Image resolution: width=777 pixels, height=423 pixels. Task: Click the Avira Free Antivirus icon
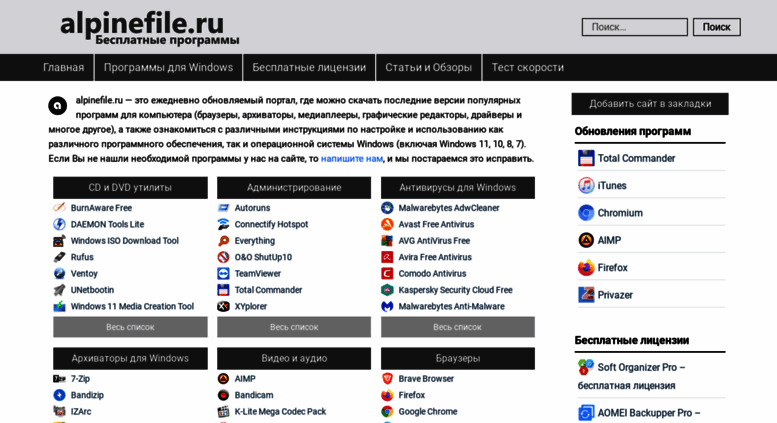coord(387,257)
